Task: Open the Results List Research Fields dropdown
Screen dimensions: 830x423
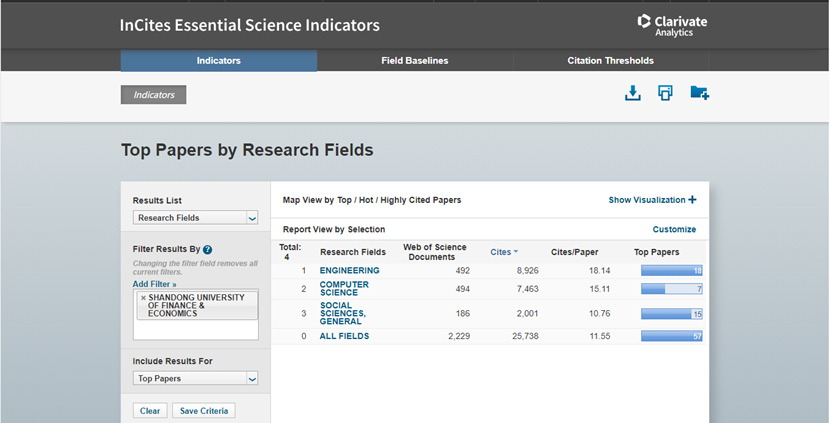Action: pyautogui.click(x=196, y=218)
